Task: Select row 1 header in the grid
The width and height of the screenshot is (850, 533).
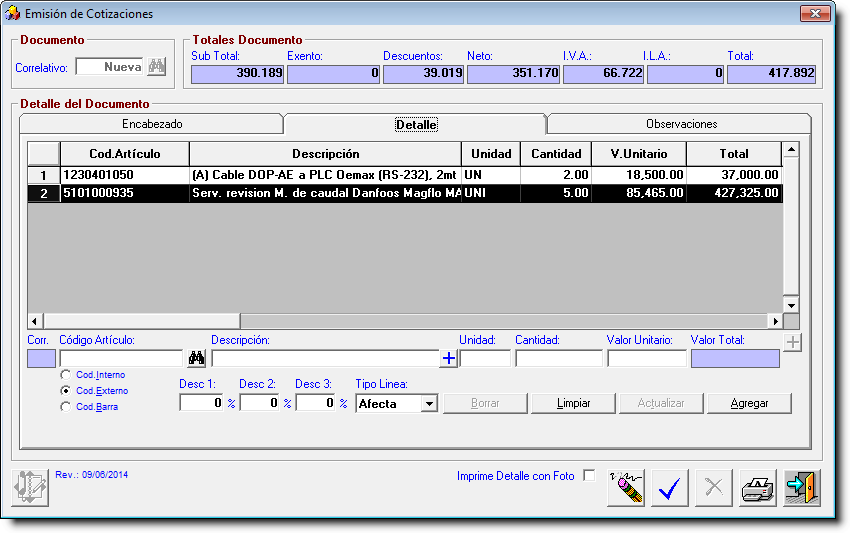Action: [43, 175]
